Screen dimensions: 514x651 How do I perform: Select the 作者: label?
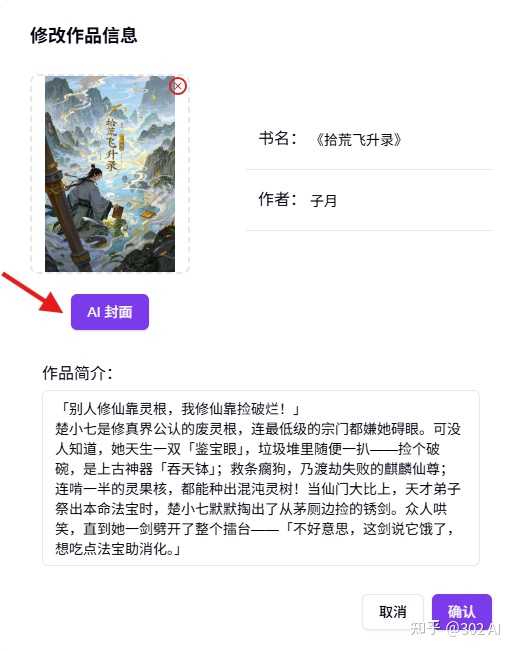278,199
